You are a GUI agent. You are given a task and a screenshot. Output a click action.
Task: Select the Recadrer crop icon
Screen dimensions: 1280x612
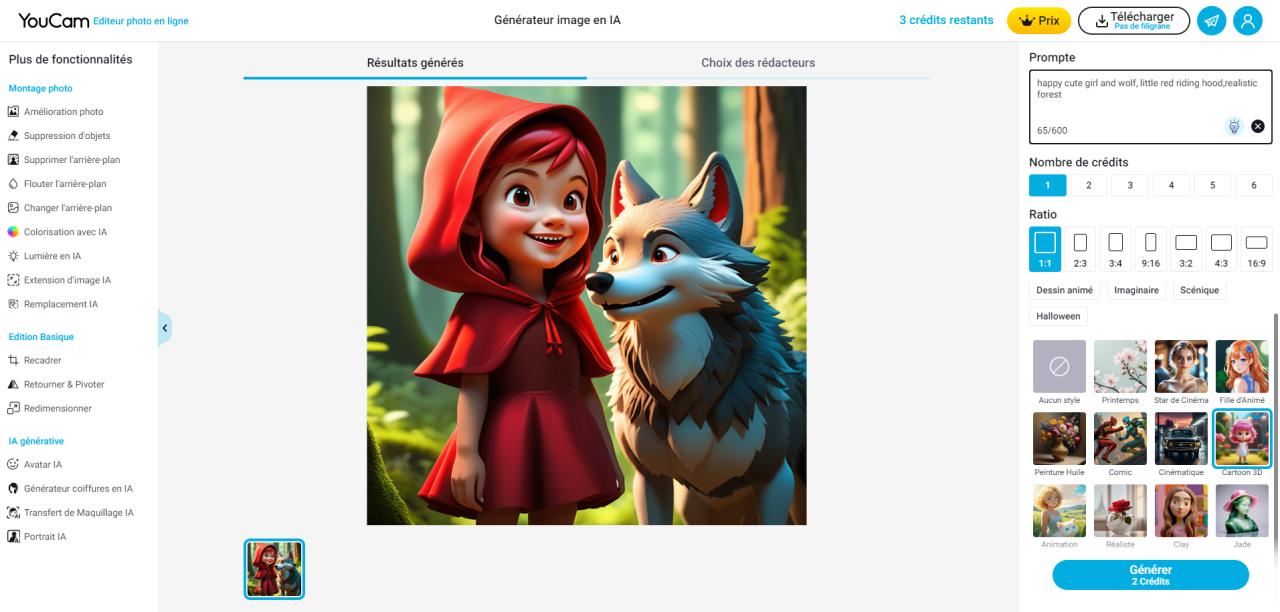click(x=14, y=360)
